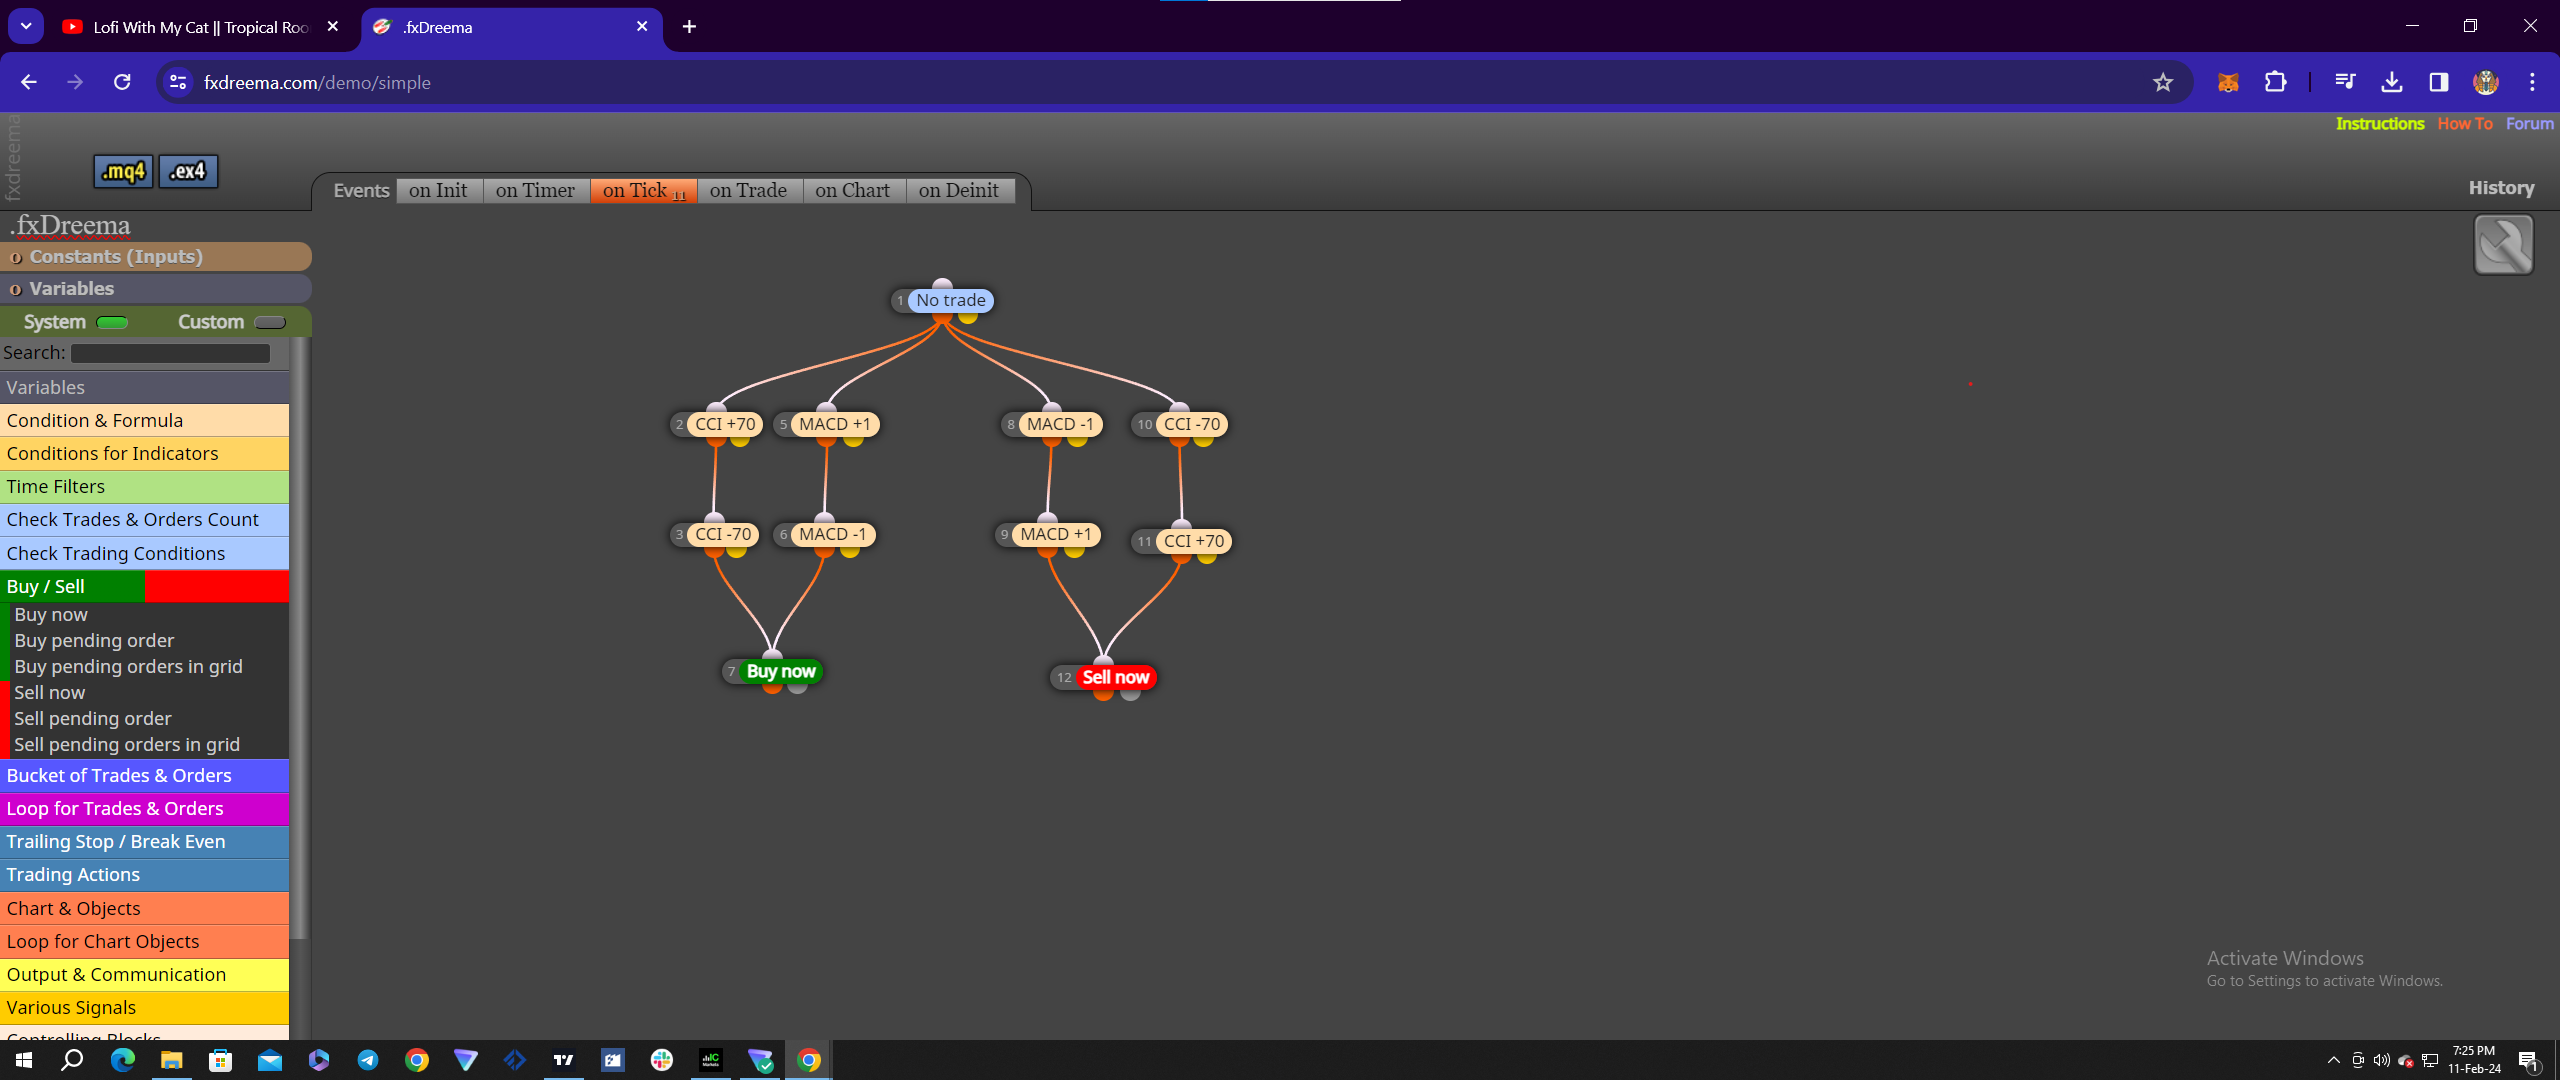2560x1080 pixels.
Task: Download the .mq4 source file
Action: (x=124, y=172)
